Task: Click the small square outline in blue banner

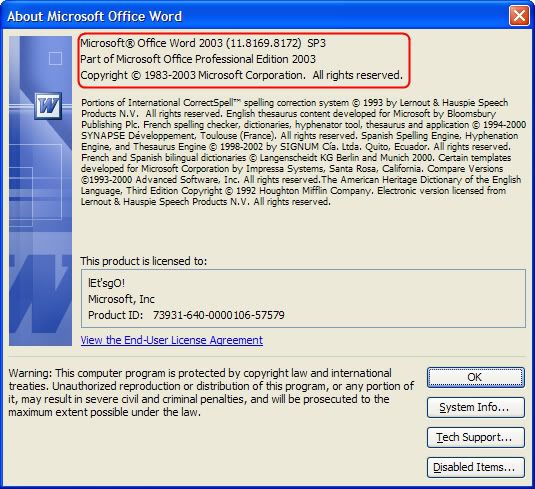Action: click(x=55, y=58)
